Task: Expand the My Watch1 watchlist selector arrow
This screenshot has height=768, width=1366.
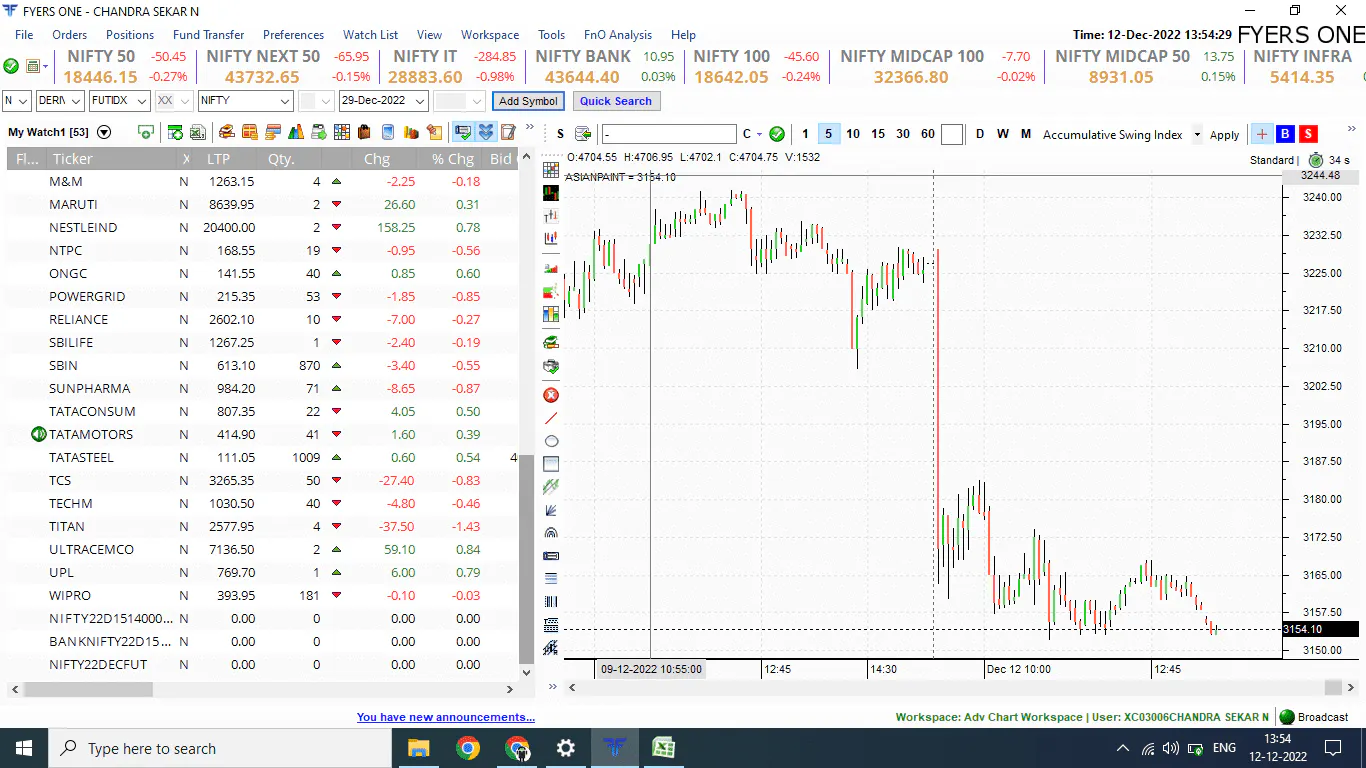Action: click(103, 132)
